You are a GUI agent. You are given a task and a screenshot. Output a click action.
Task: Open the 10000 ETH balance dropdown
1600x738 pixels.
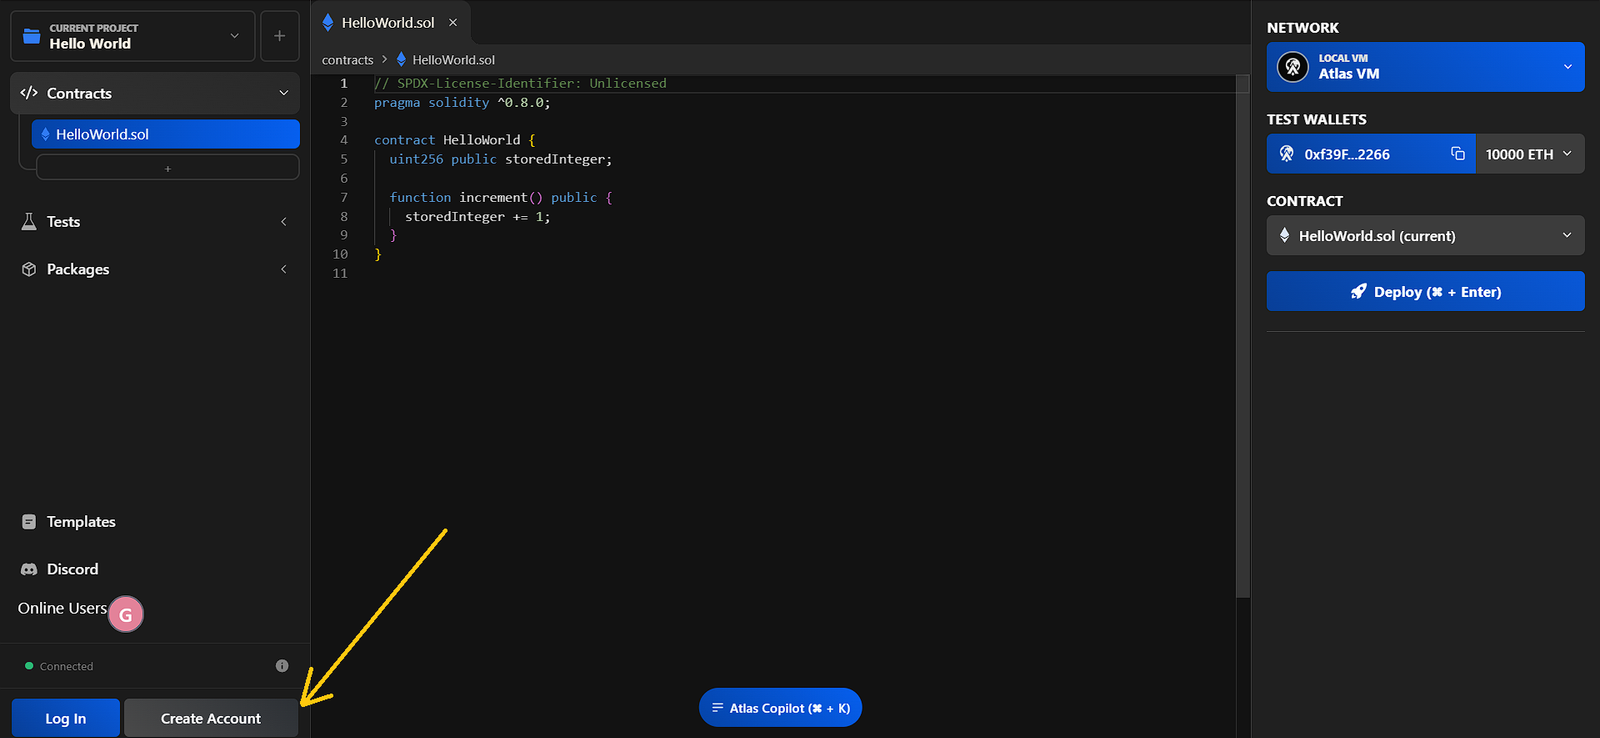click(1530, 154)
